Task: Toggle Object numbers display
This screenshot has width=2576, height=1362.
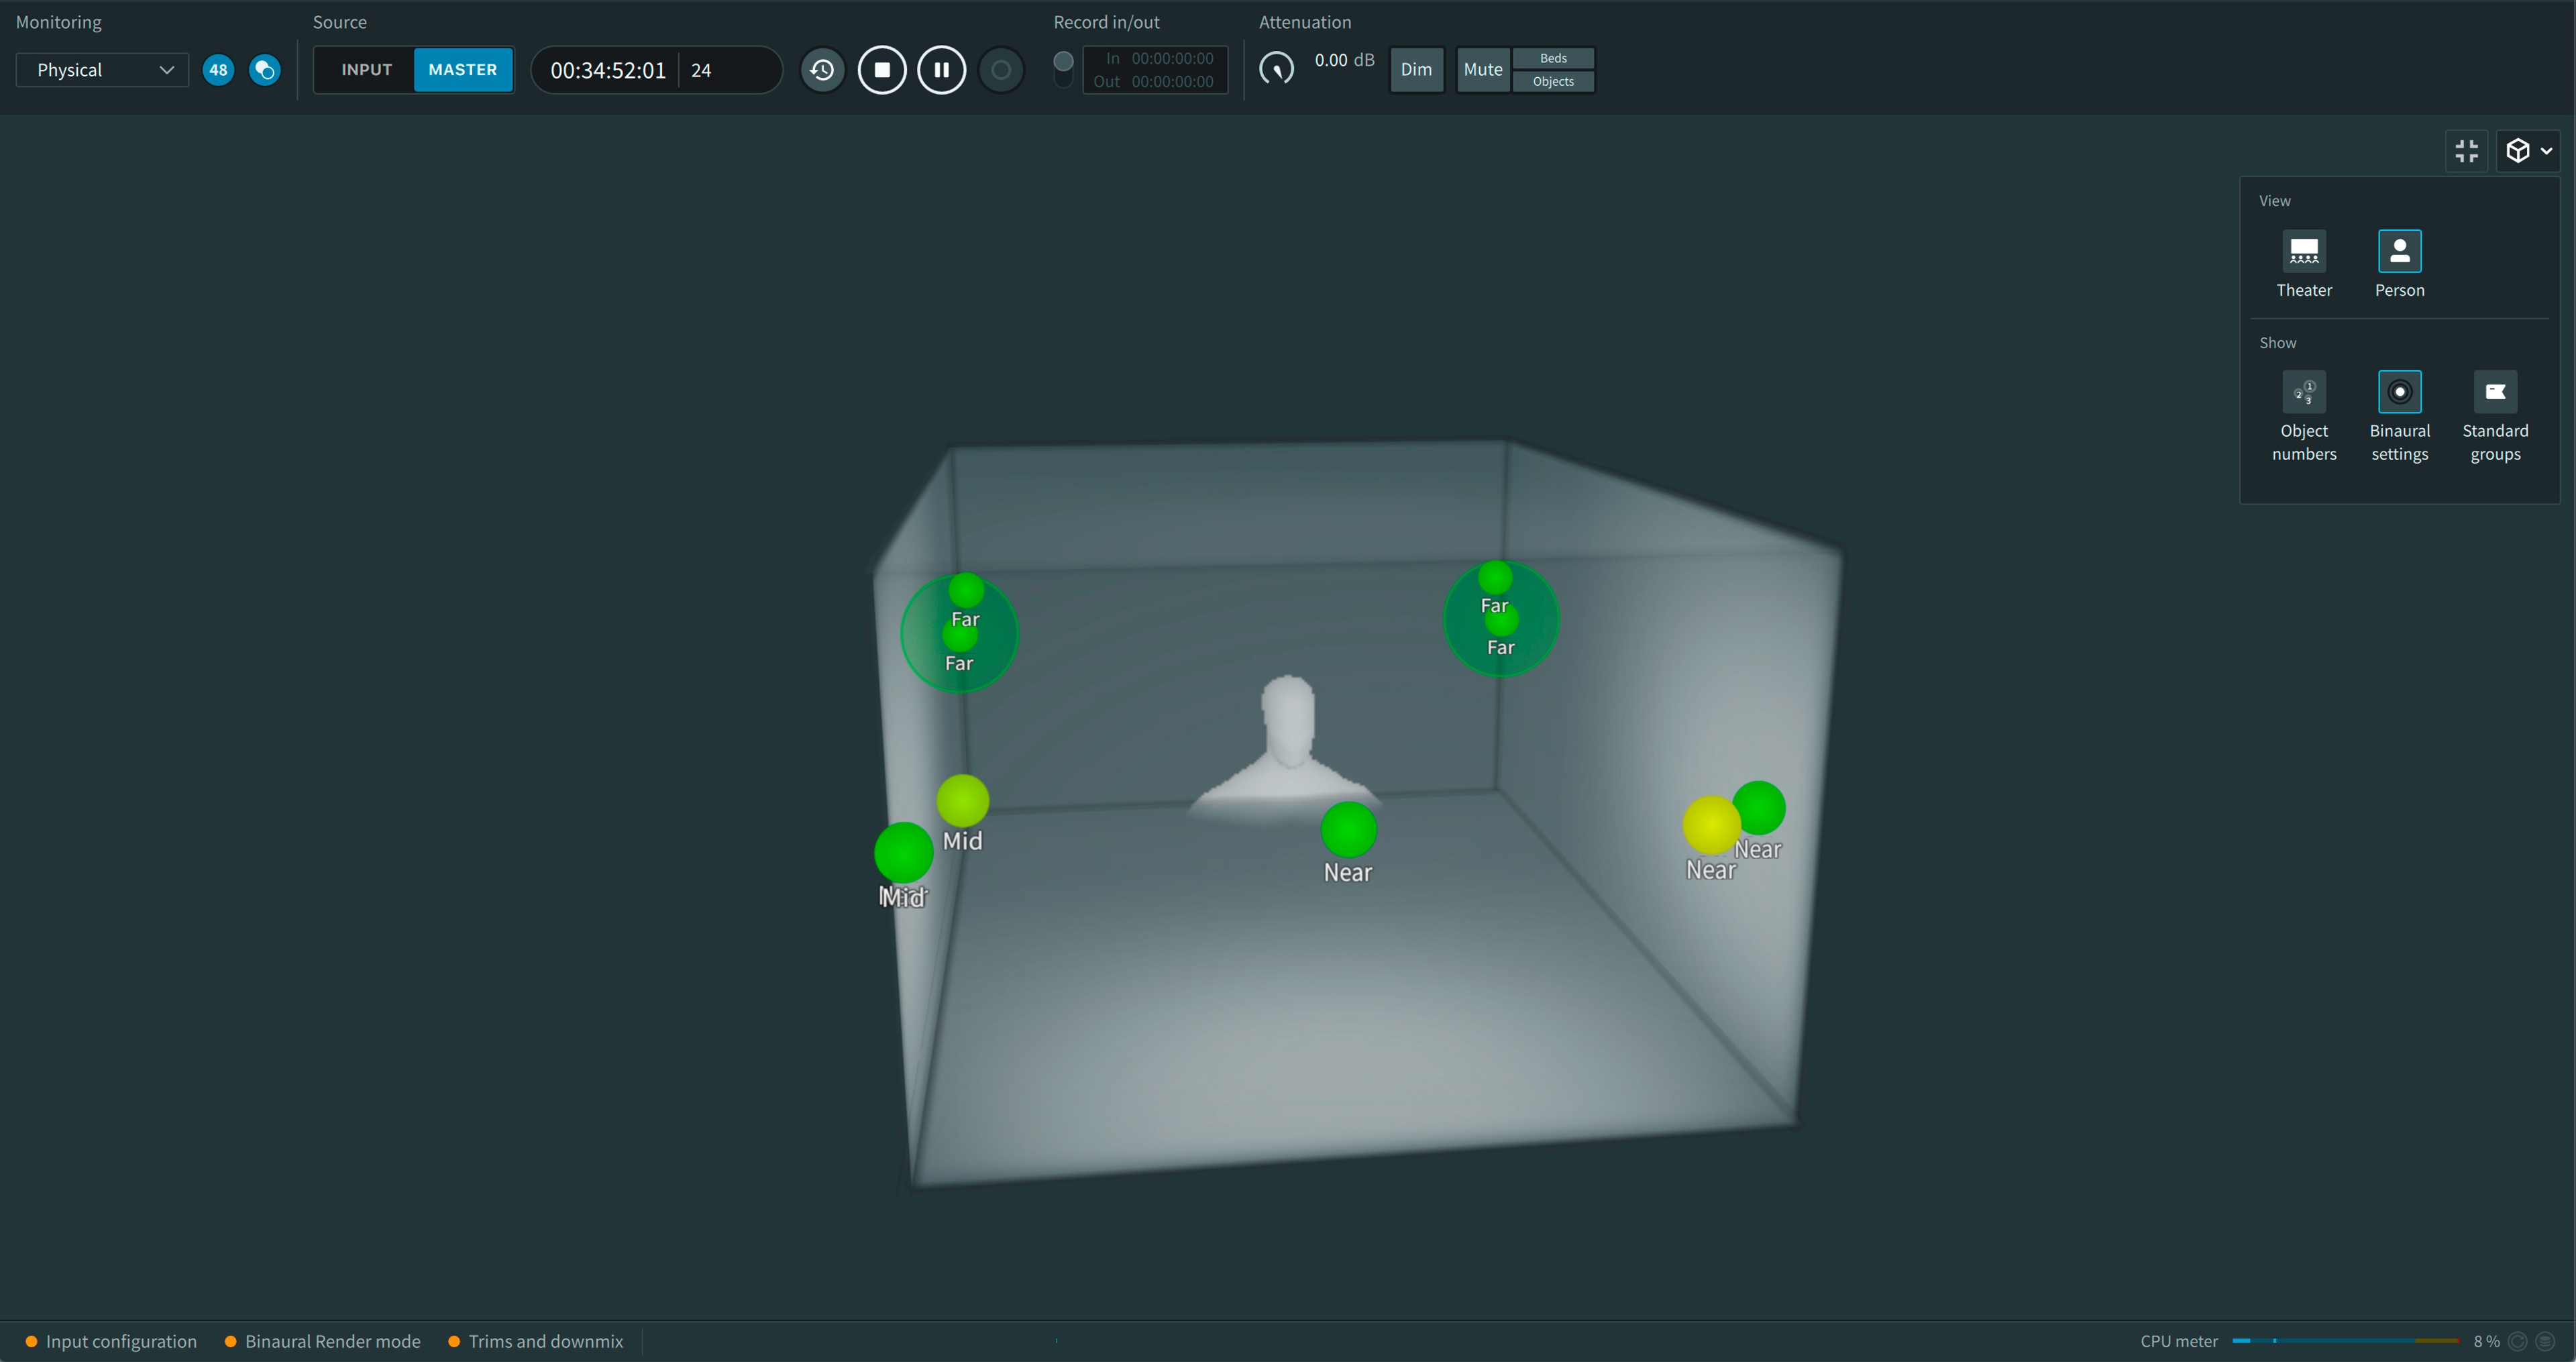Action: [2304, 392]
